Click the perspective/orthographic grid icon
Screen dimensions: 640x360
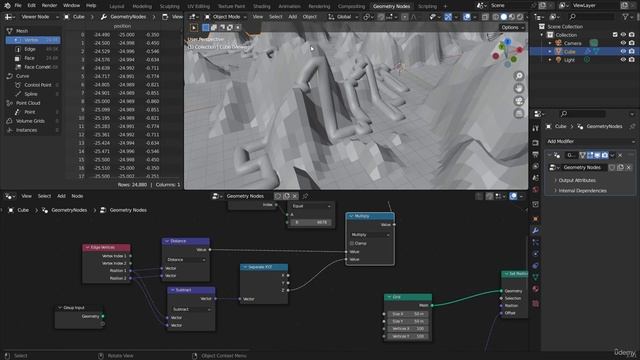click(x=519, y=113)
